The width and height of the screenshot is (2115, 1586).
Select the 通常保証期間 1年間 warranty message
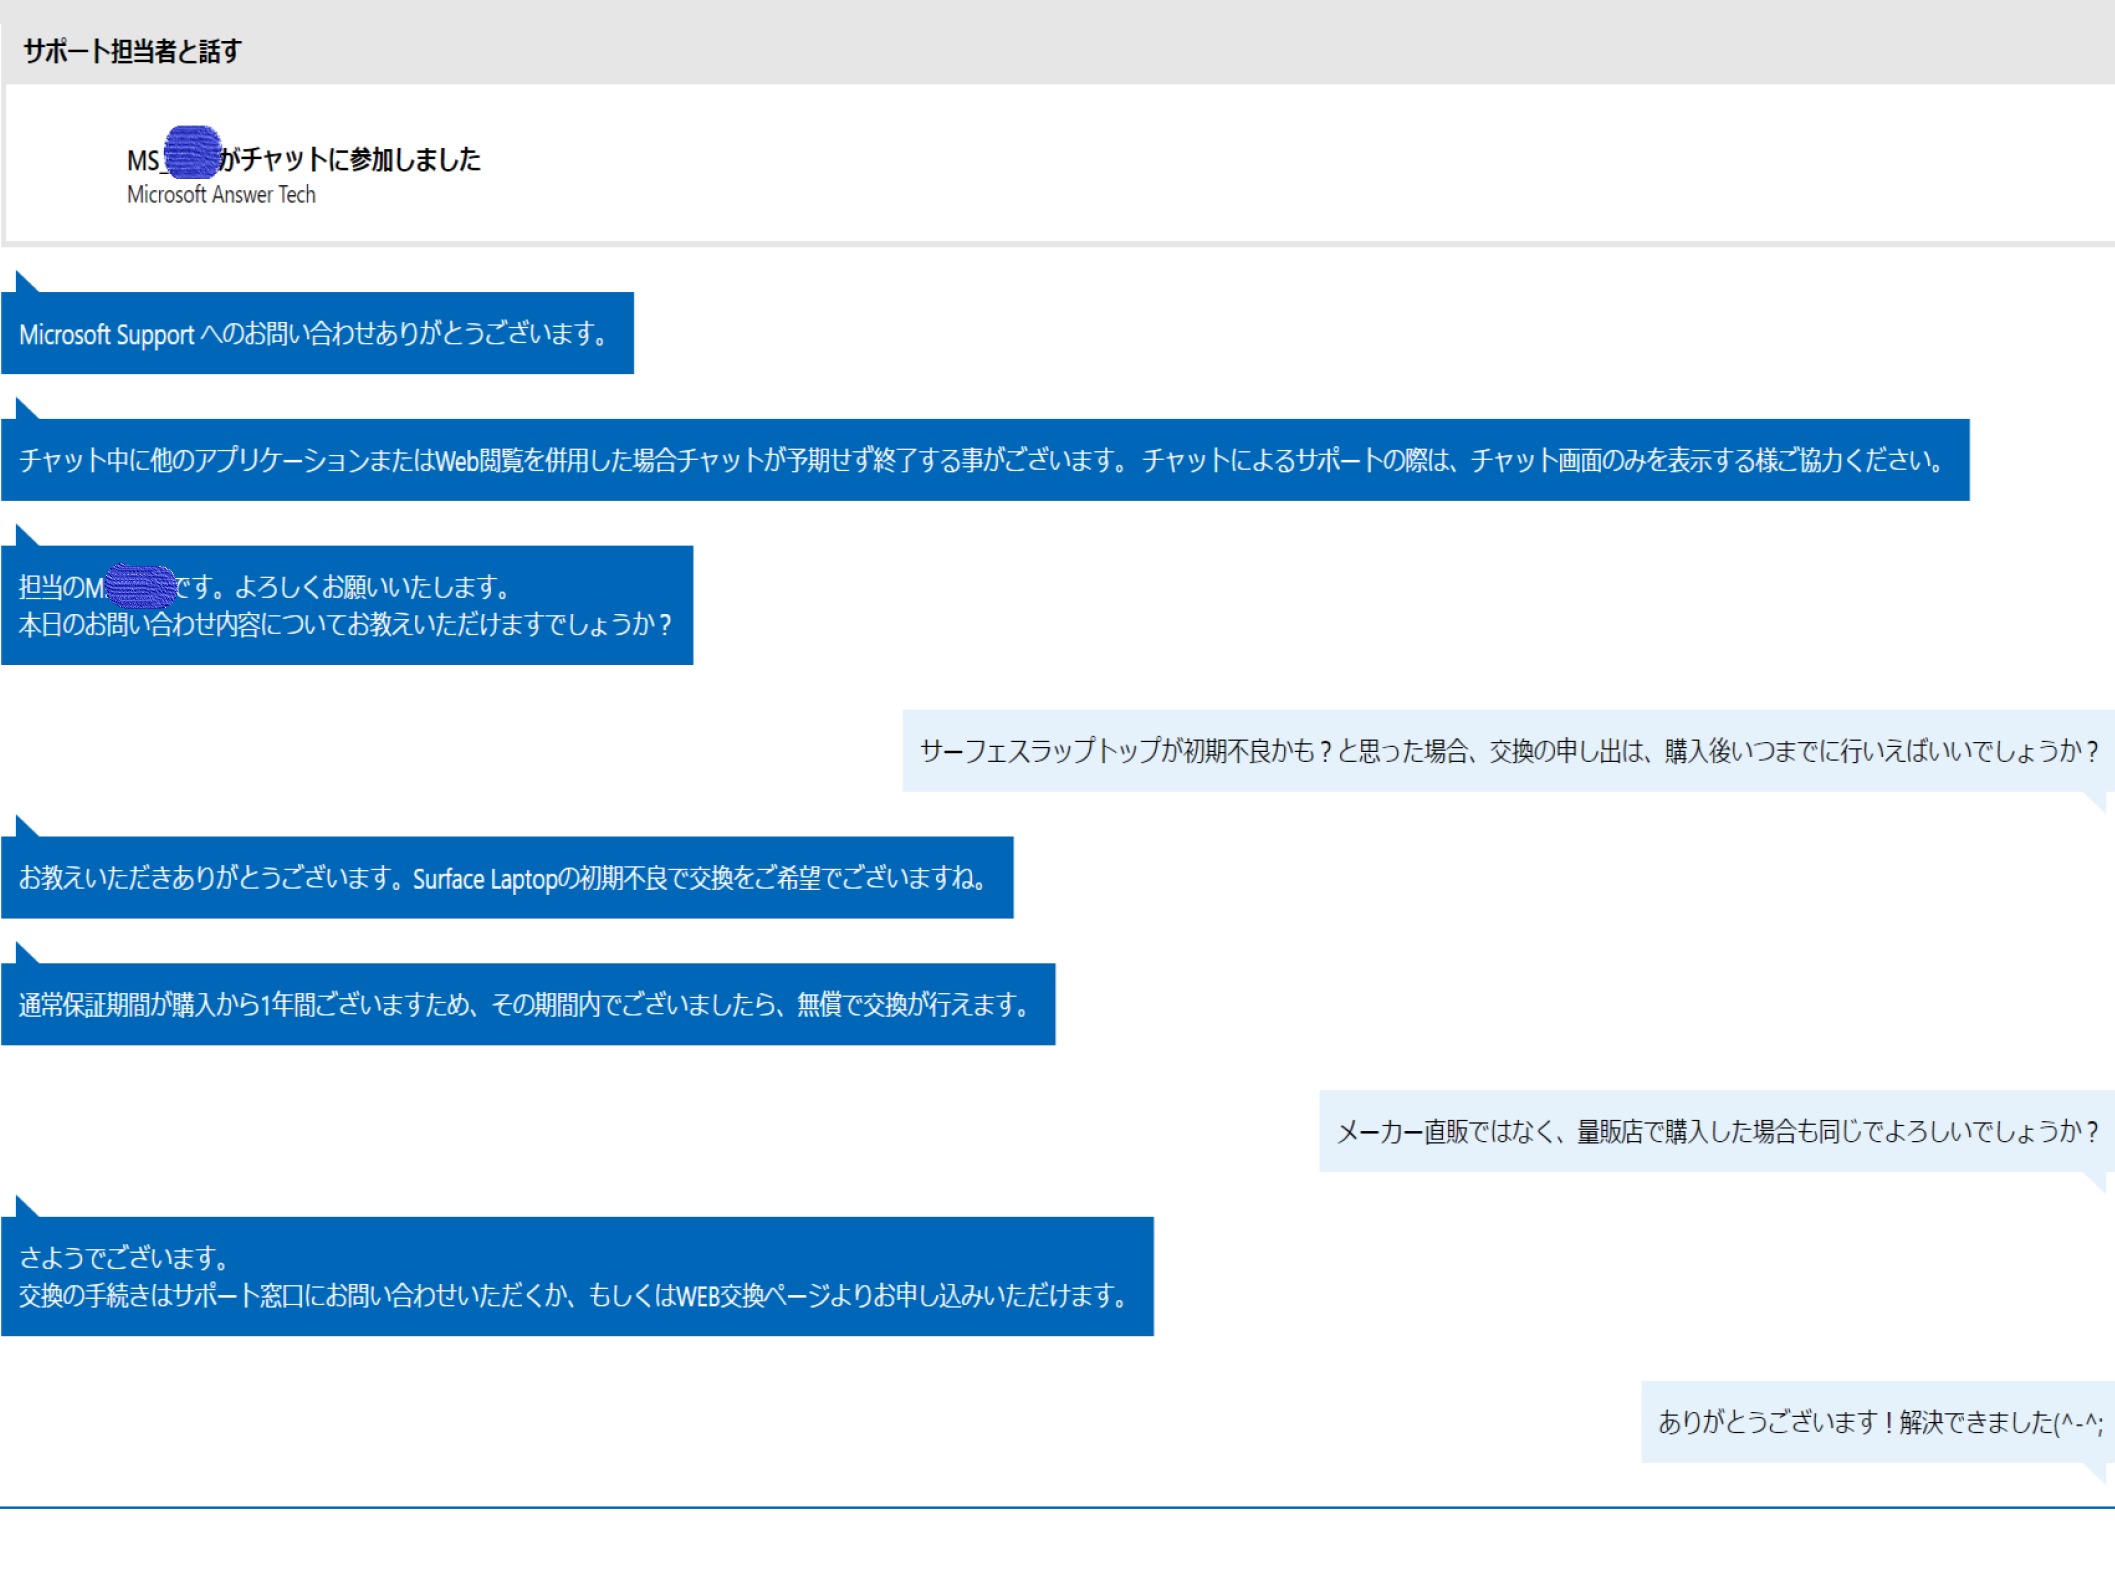[527, 1005]
